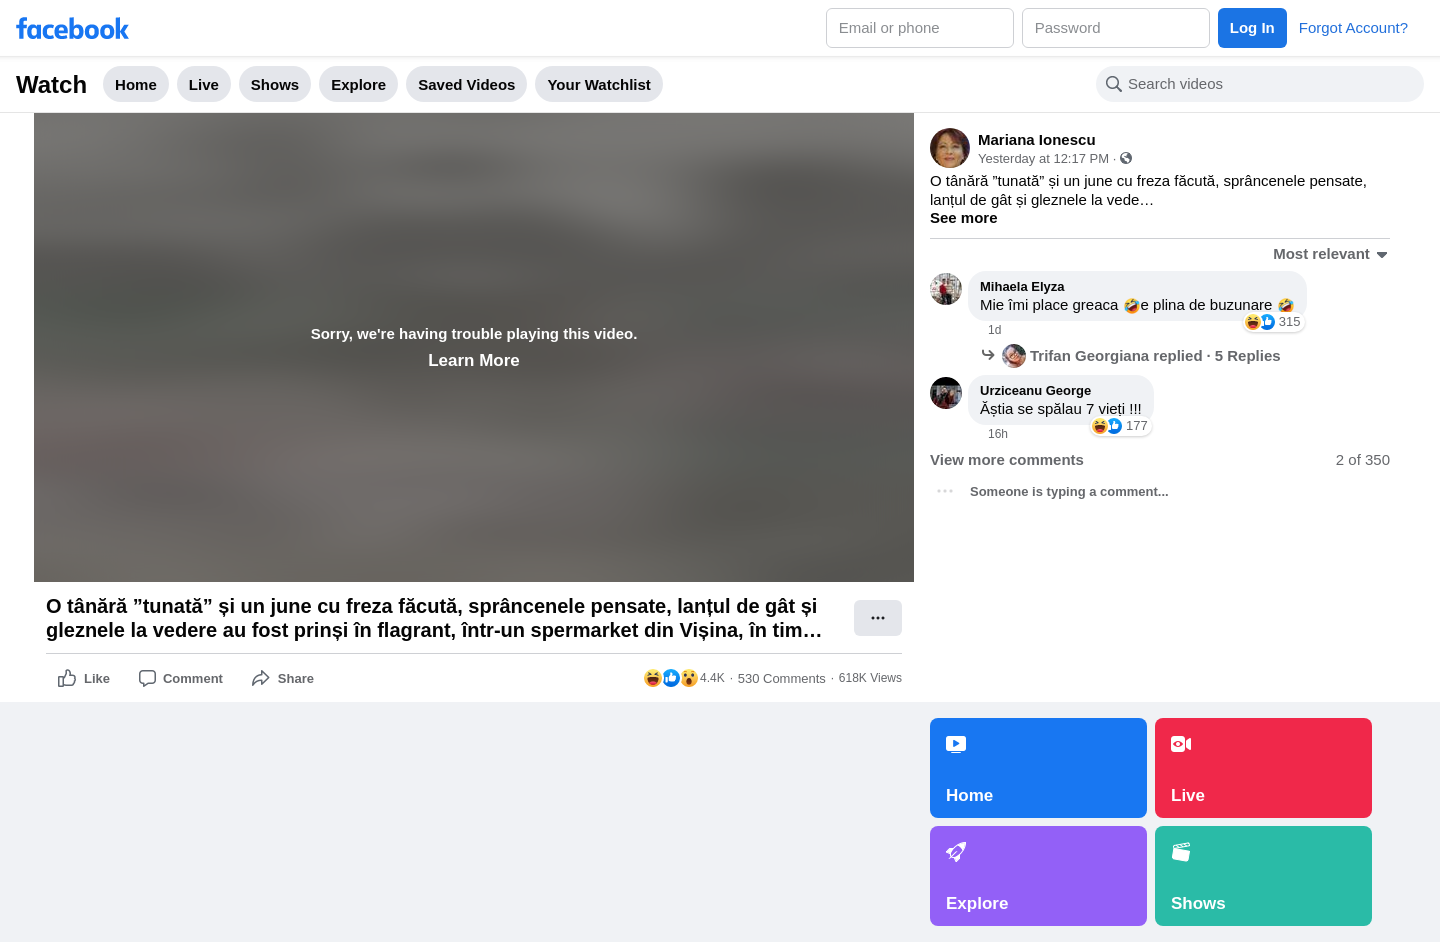This screenshot has height=942, width=1440.
Task: Click the Like thumbs-up icon
Action: click(x=67, y=678)
